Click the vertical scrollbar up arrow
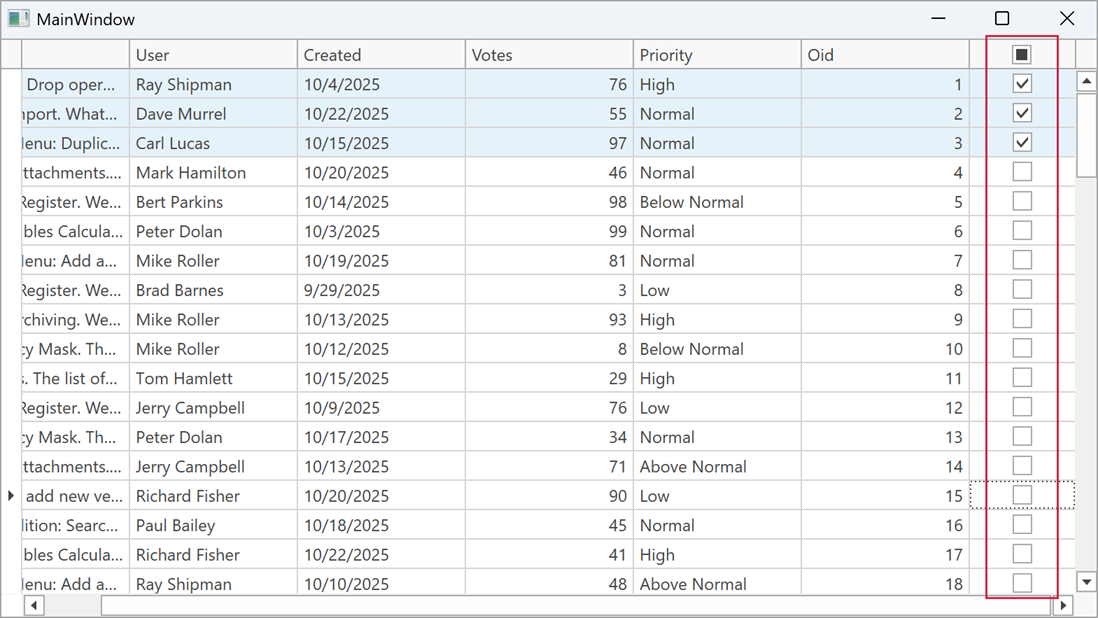This screenshot has width=1098, height=618. [x=1086, y=81]
